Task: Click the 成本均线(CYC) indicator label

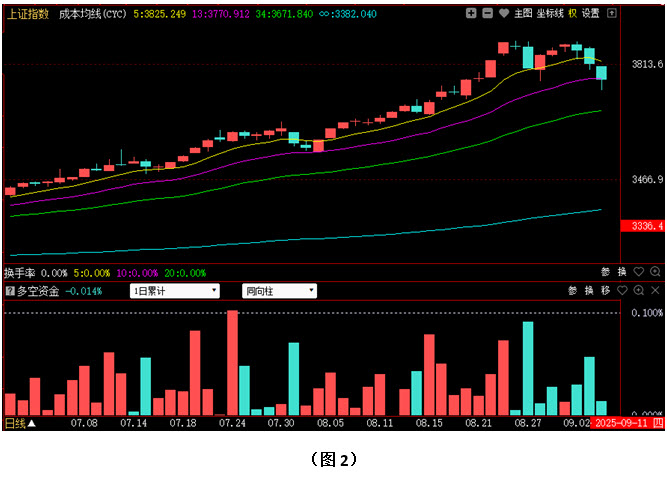Action: click(93, 14)
